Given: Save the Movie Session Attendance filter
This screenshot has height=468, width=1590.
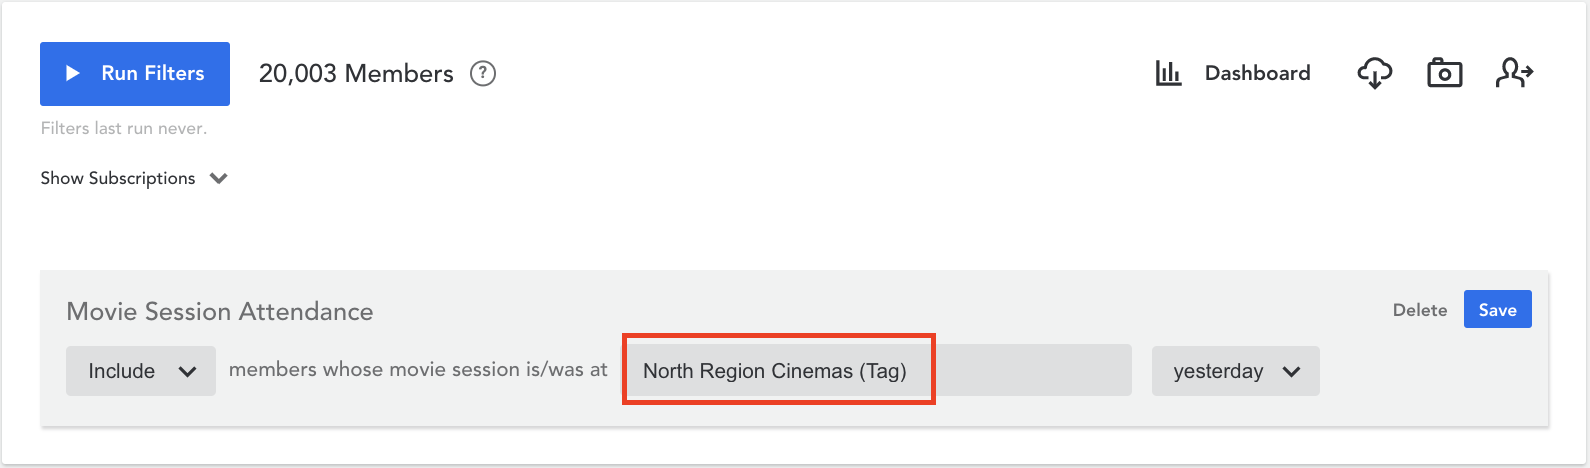Looking at the screenshot, I should pos(1498,310).
